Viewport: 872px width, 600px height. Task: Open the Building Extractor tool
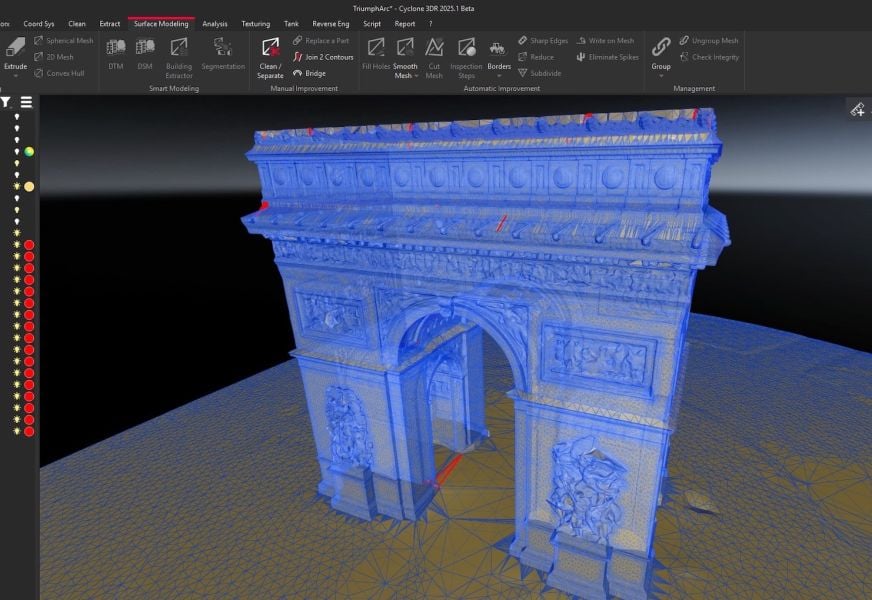tap(179, 58)
